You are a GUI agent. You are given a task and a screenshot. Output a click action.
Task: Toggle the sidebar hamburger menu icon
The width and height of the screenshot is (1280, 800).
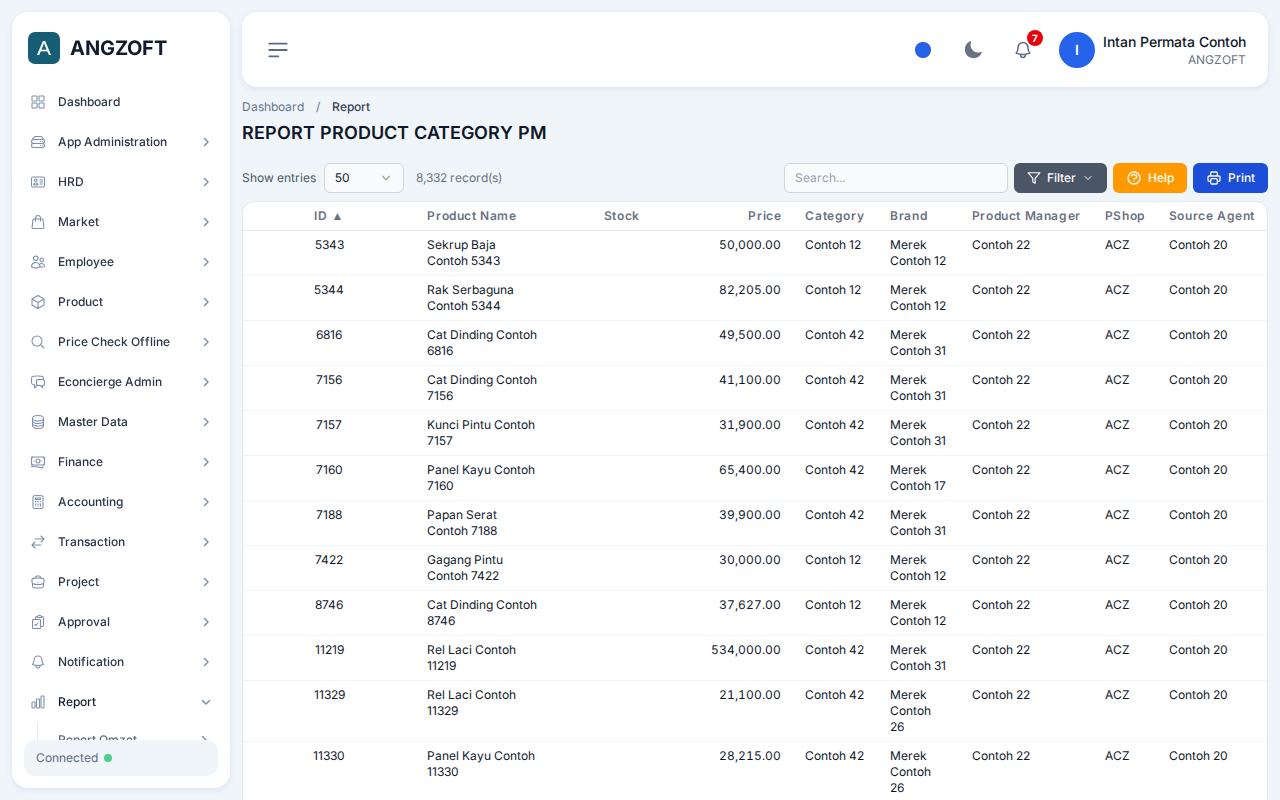278,50
